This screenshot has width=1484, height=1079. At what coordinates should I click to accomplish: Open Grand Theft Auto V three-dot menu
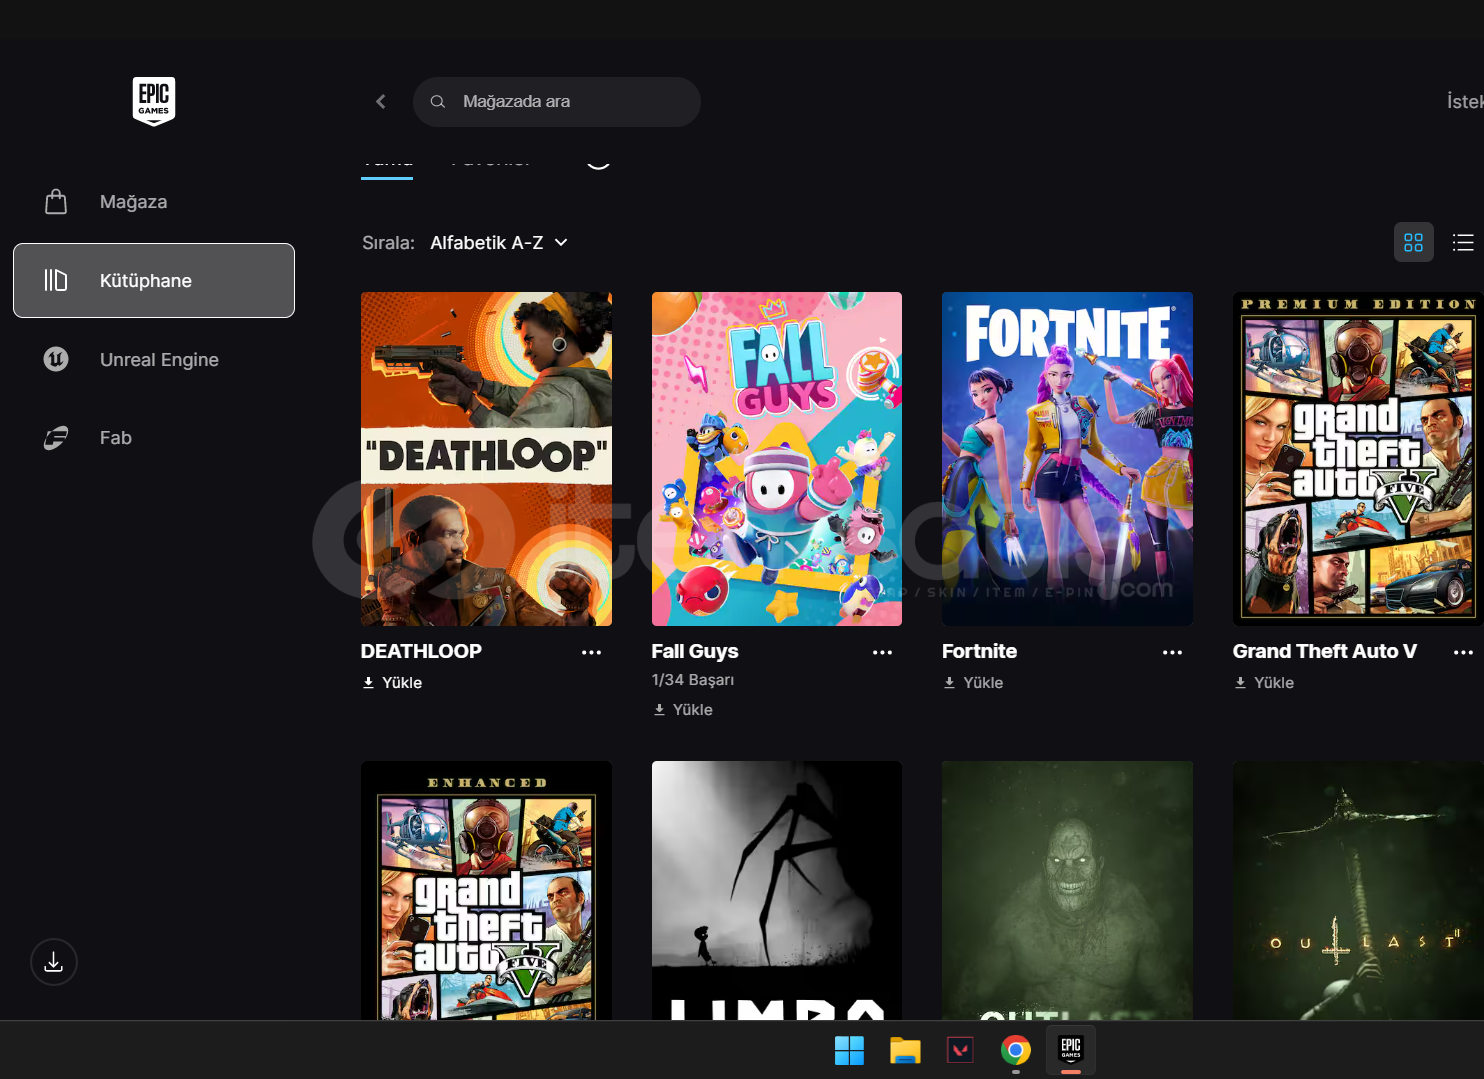point(1463,652)
